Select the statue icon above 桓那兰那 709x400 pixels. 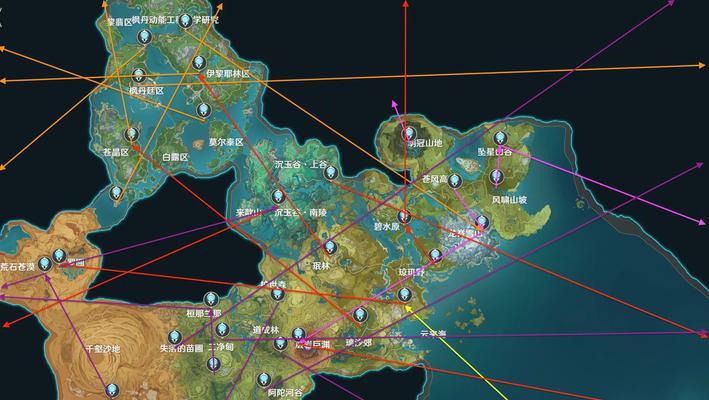211,299
